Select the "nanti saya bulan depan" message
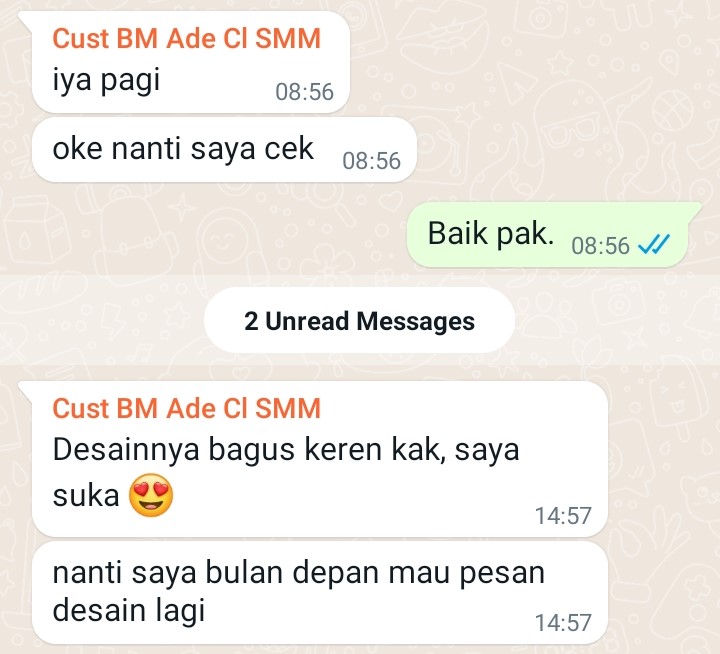This screenshot has width=720, height=654. coord(320,592)
